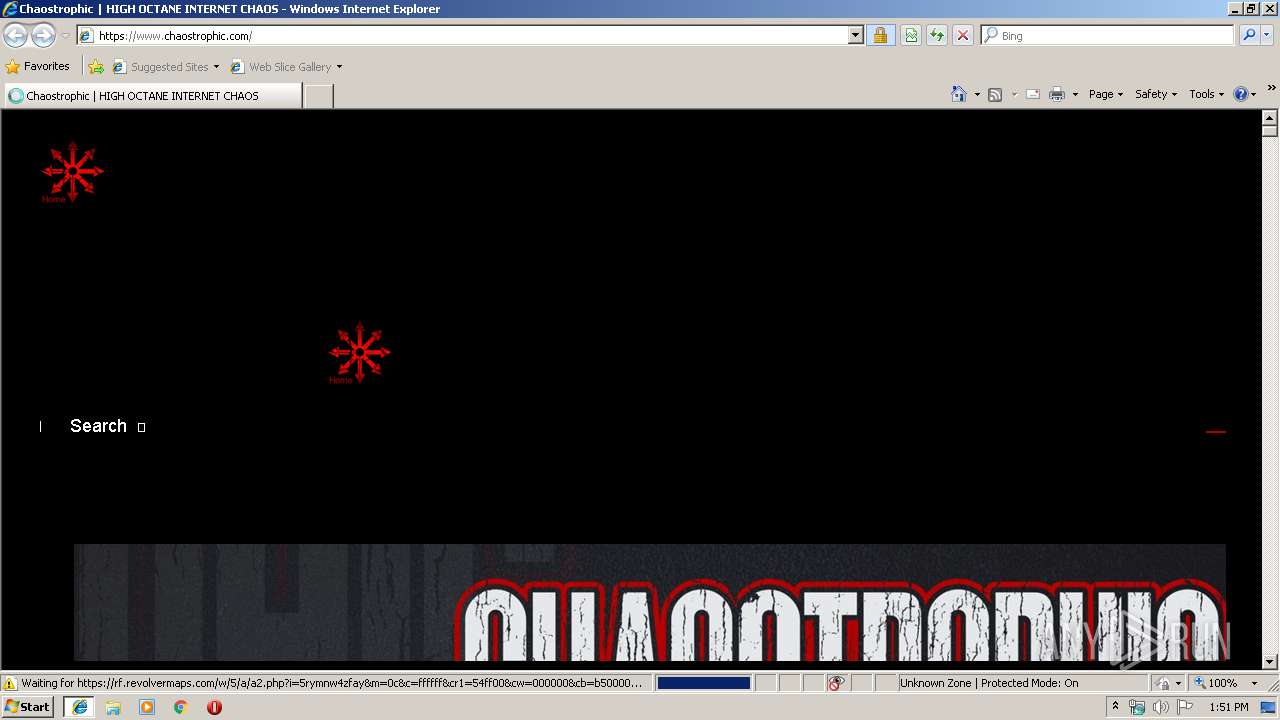The width and height of the screenshot is (1280, 720).
Task: Click the page loading progress bar
Action: click(703, 683)
